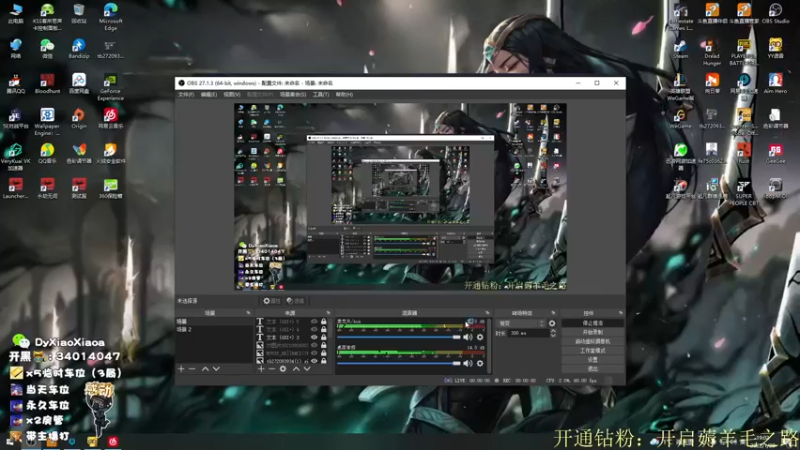
Task: Open the Origin desktop shortcut
Action: [79, 118]
